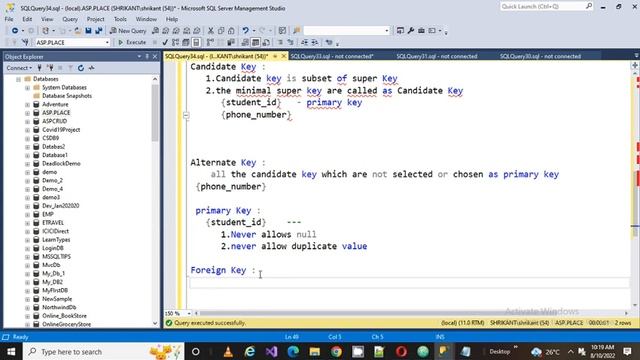Open the Tools menu
Viewport: 640px width, 360px height.
point(120,19)
